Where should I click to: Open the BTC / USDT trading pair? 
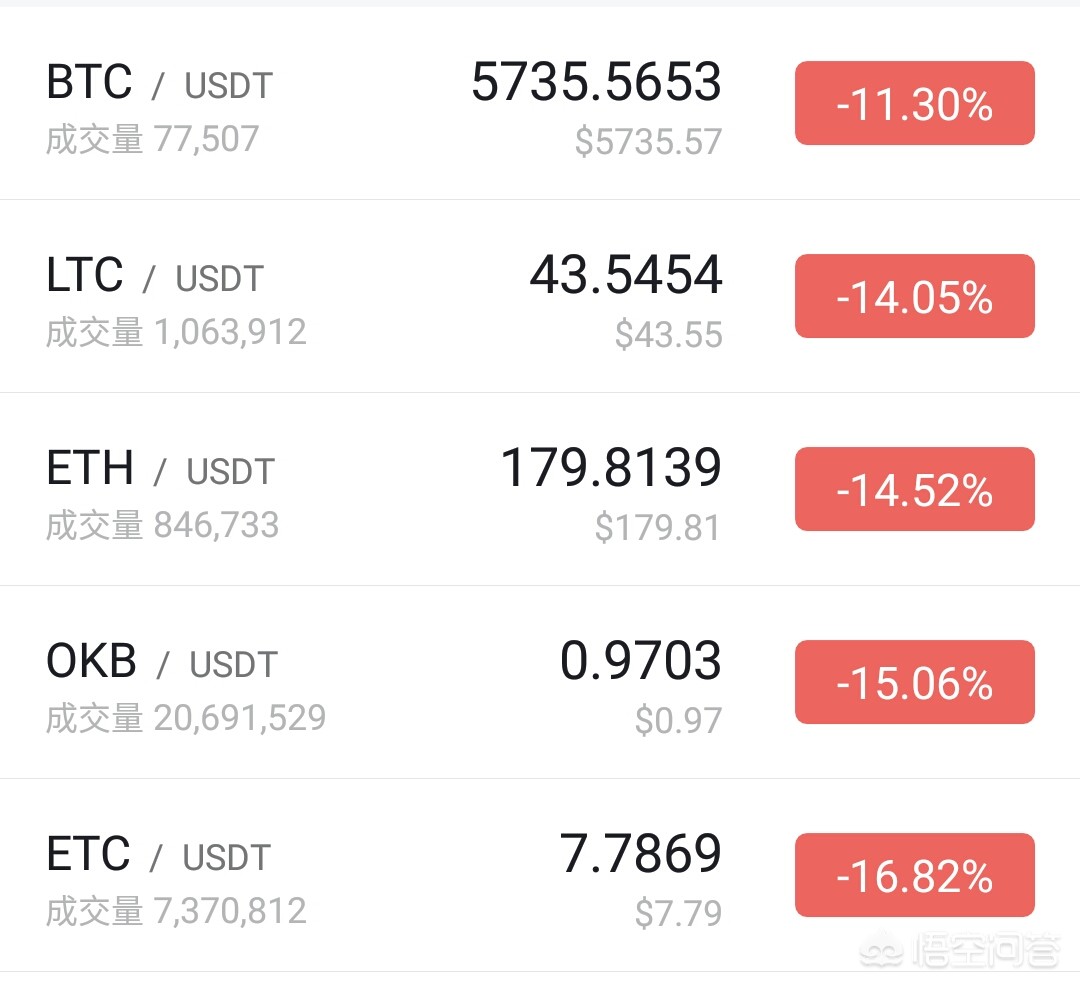(159, 83)
